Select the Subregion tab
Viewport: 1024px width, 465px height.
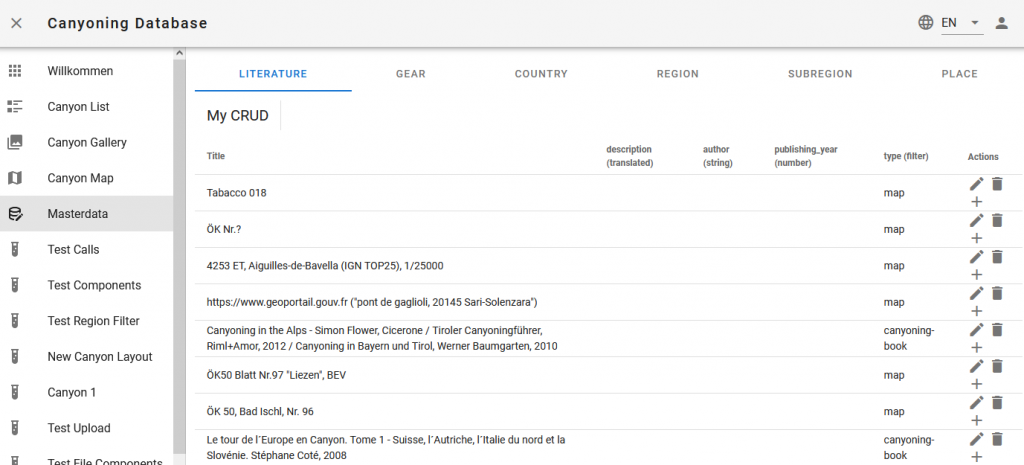coord(820,74)
